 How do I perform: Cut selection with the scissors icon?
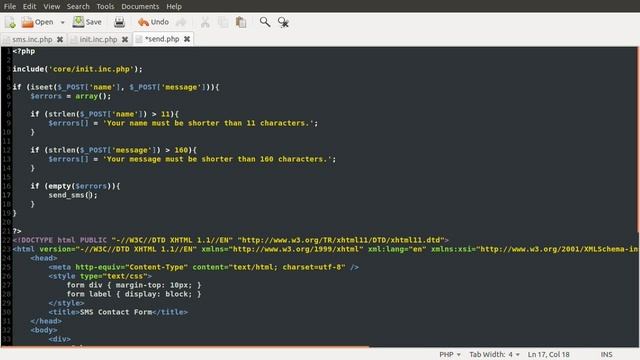point(205,22)
